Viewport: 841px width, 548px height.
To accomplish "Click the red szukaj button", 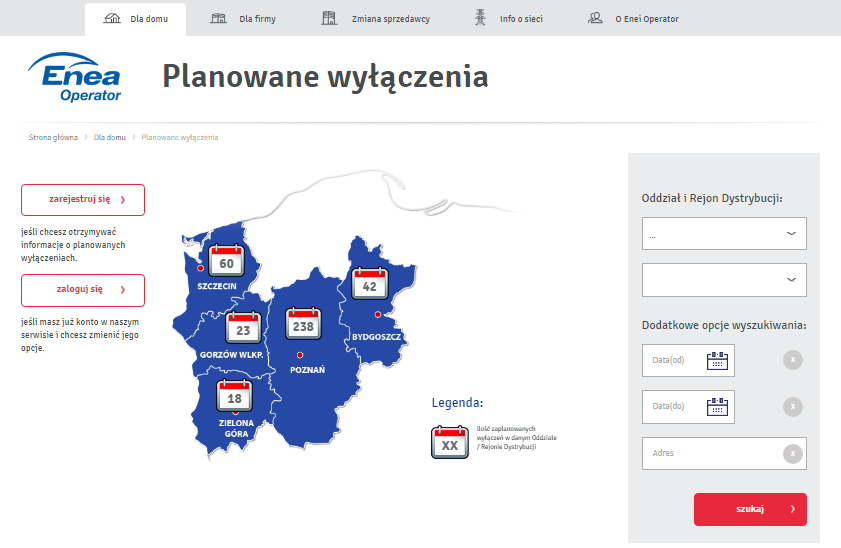I will 750,509.
